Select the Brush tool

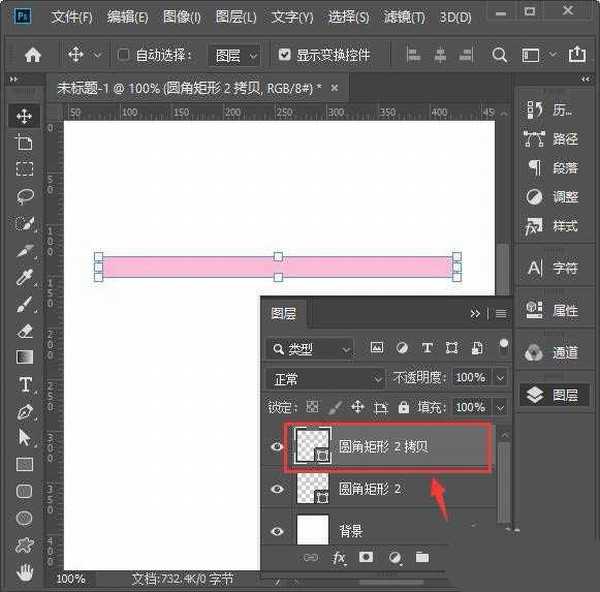point(24,304)
